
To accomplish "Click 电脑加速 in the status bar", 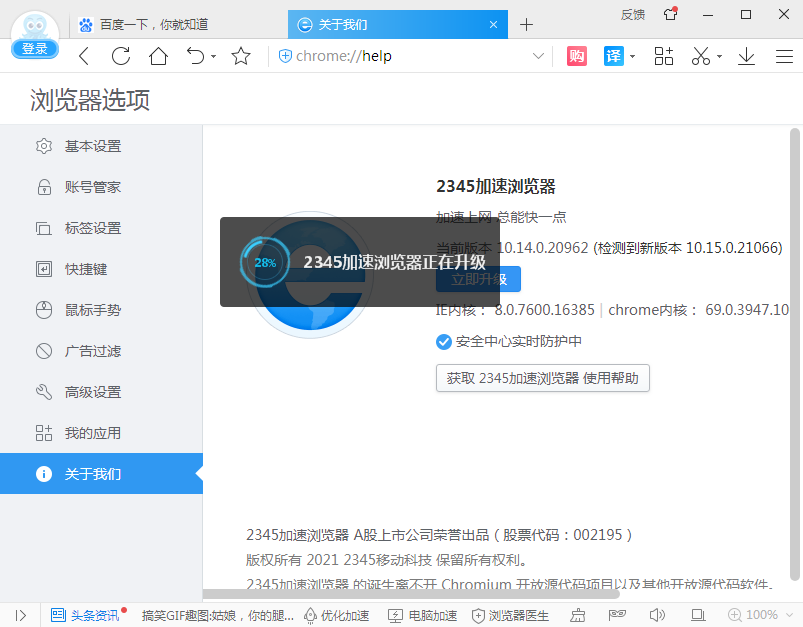I will pos(422,615).
